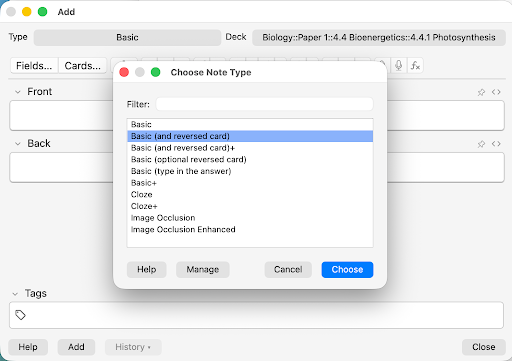Select the Basic+ note type

pos(250,183)
